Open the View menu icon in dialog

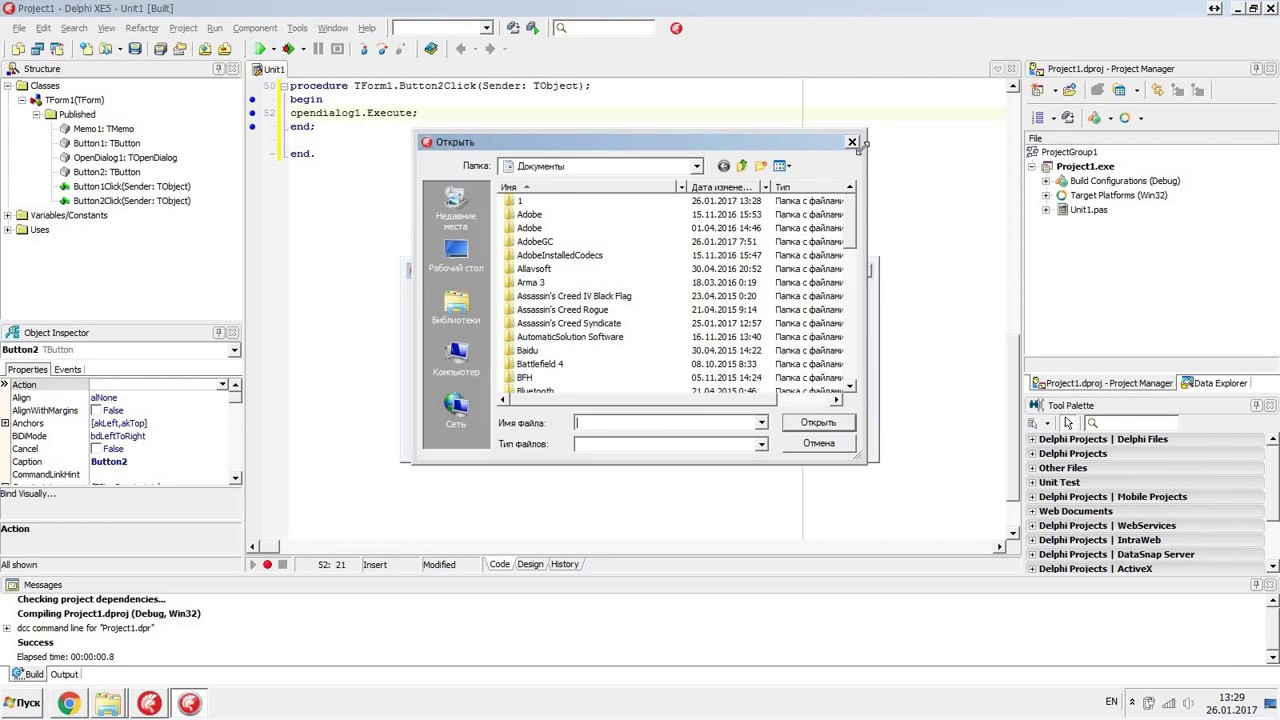pyautogui.click(x=782, y=166)
